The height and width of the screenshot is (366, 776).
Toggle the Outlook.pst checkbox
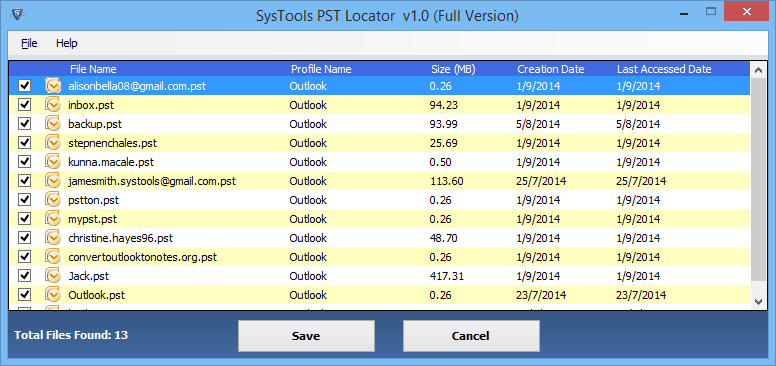tap(25, 295)
